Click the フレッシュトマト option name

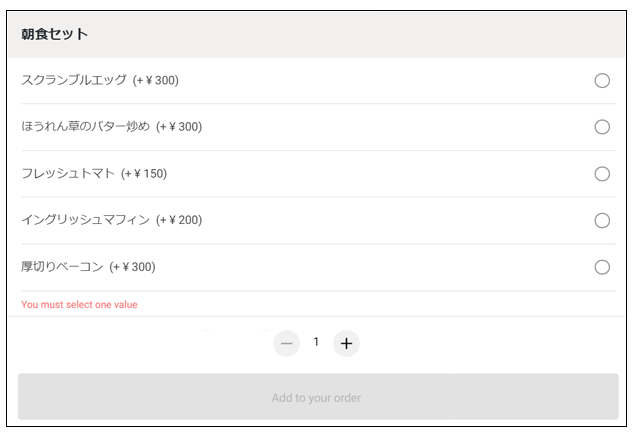pos(67,174)
